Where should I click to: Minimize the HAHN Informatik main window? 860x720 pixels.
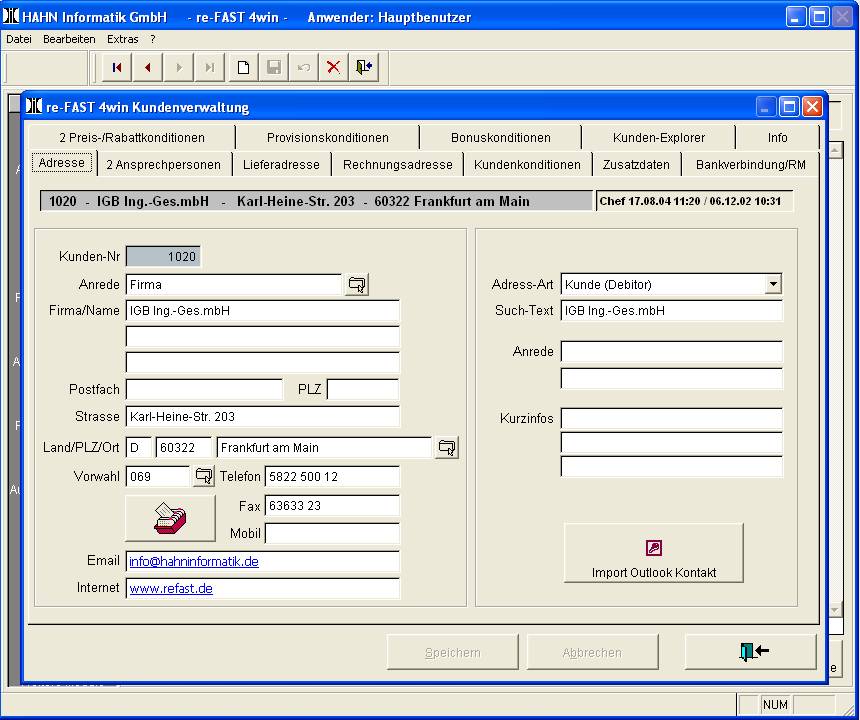coord(795,17)
